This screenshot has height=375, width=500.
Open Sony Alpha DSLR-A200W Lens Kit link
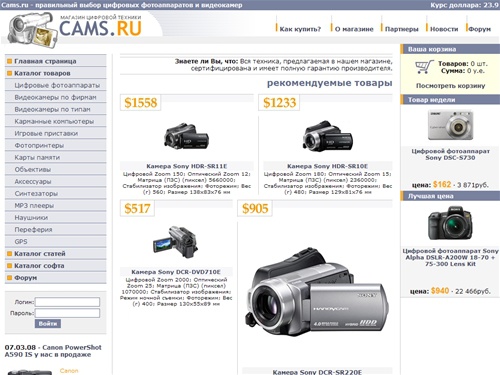pyautogui.click(x=450, y=257)
